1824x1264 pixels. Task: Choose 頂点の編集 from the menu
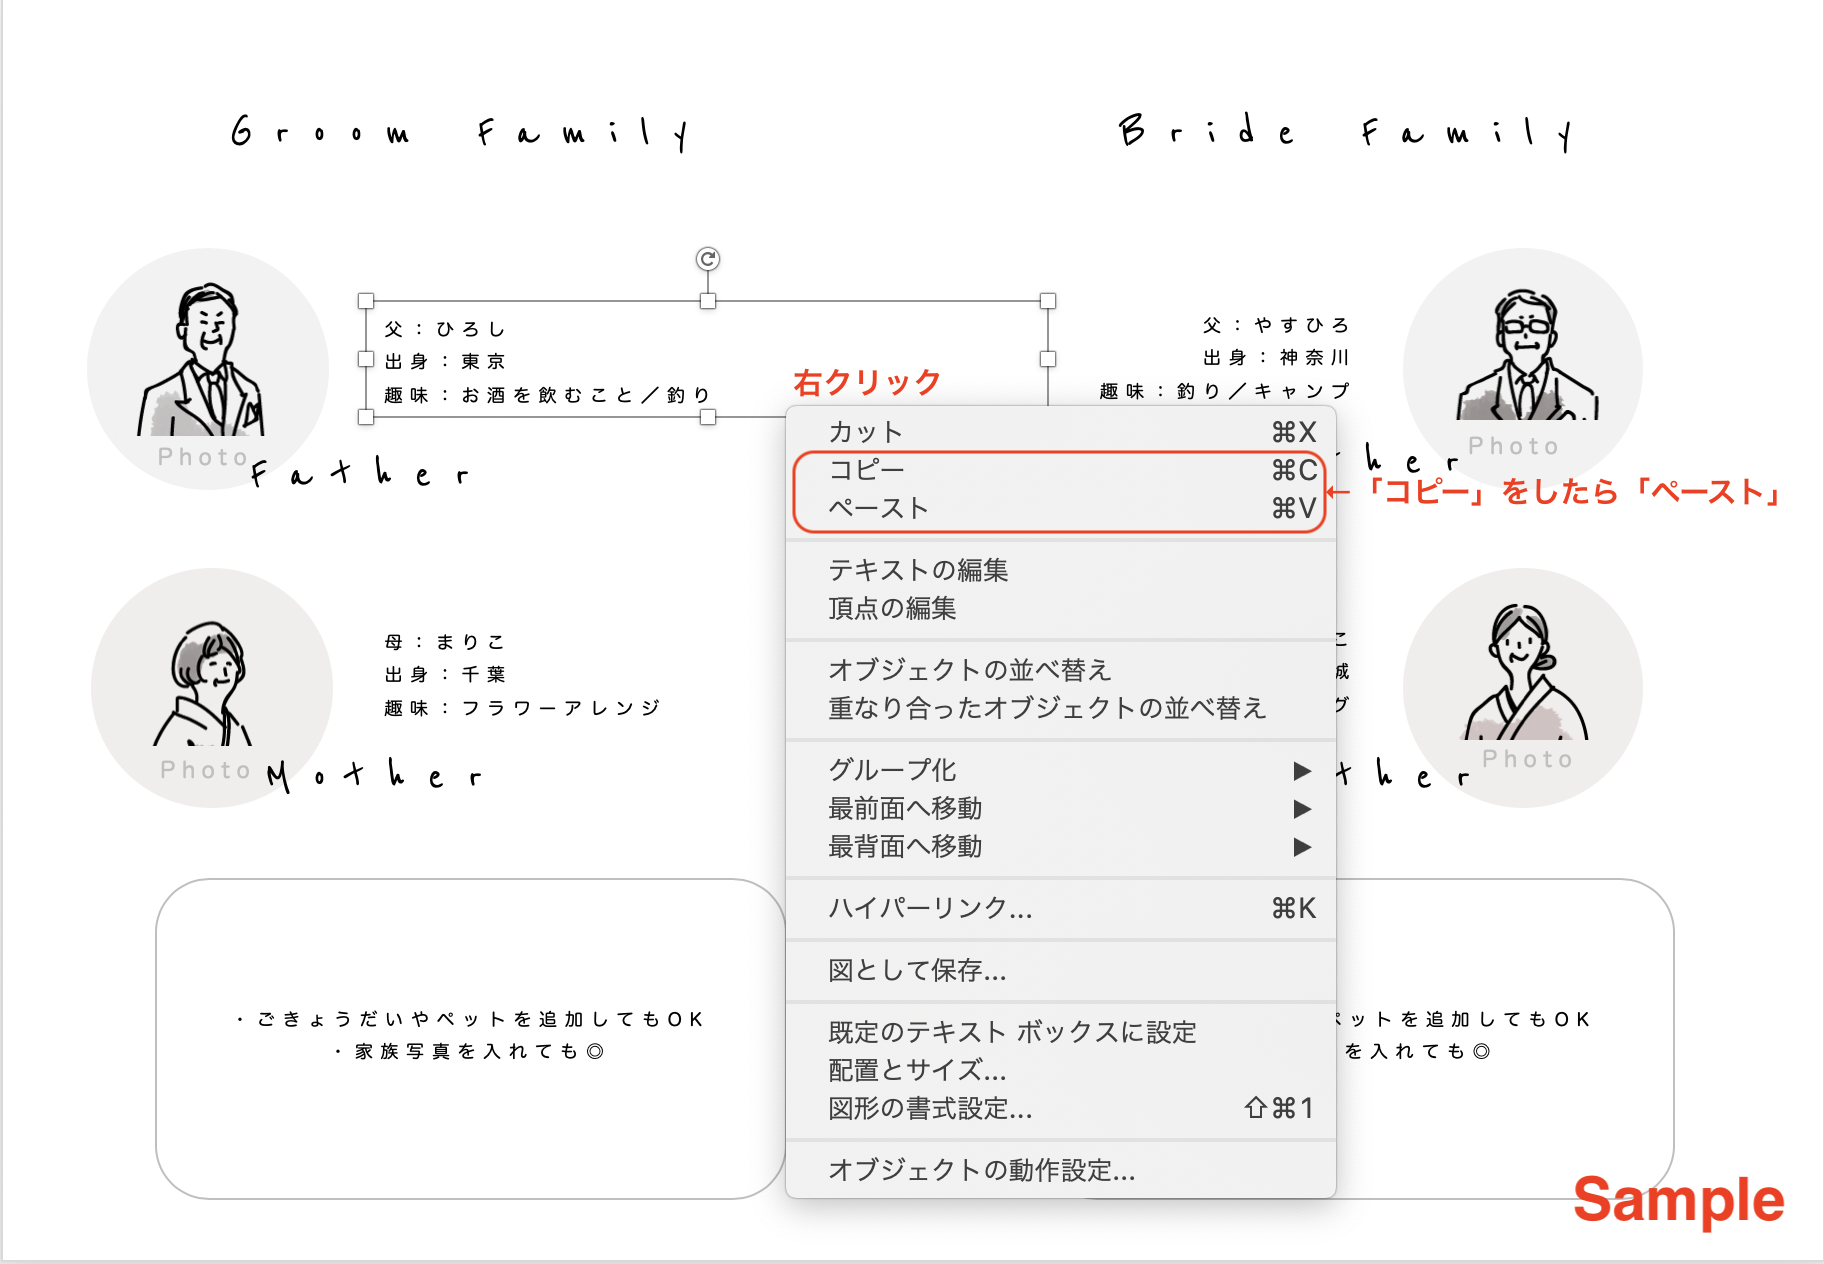(x=892, y=608)
